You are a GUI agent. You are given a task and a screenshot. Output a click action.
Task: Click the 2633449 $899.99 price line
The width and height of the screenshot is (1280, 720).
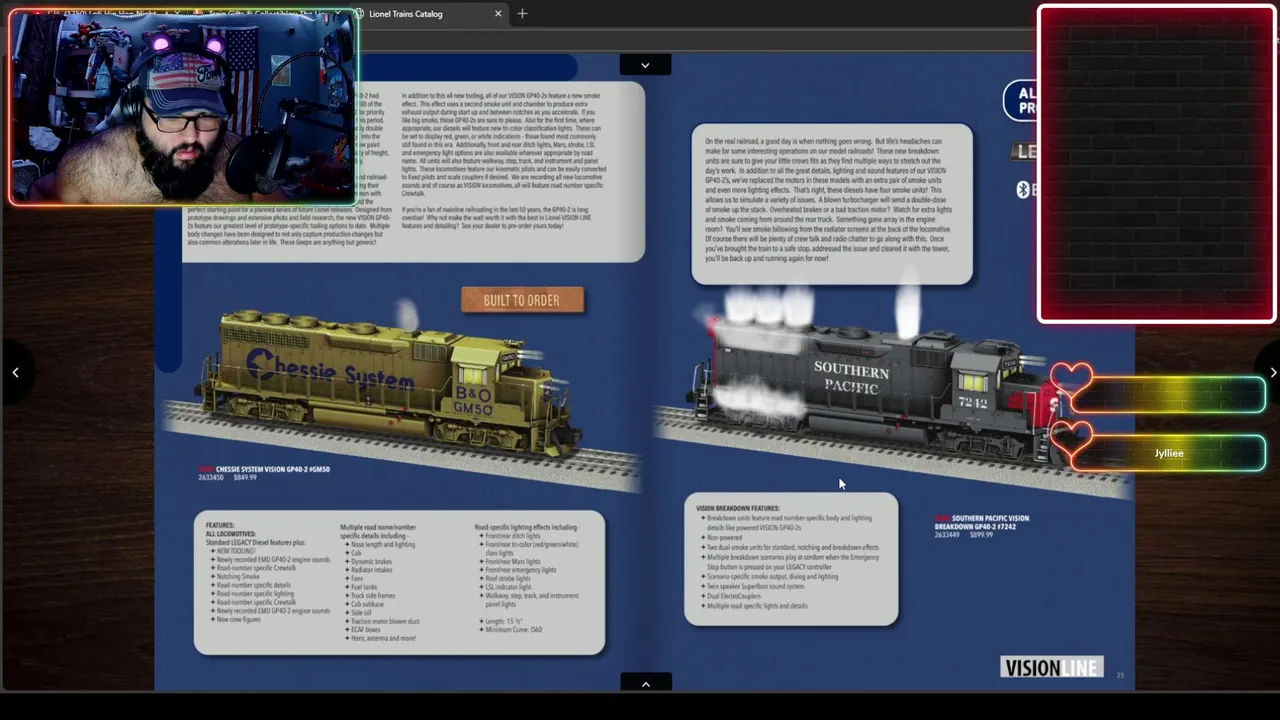point(964,535)
